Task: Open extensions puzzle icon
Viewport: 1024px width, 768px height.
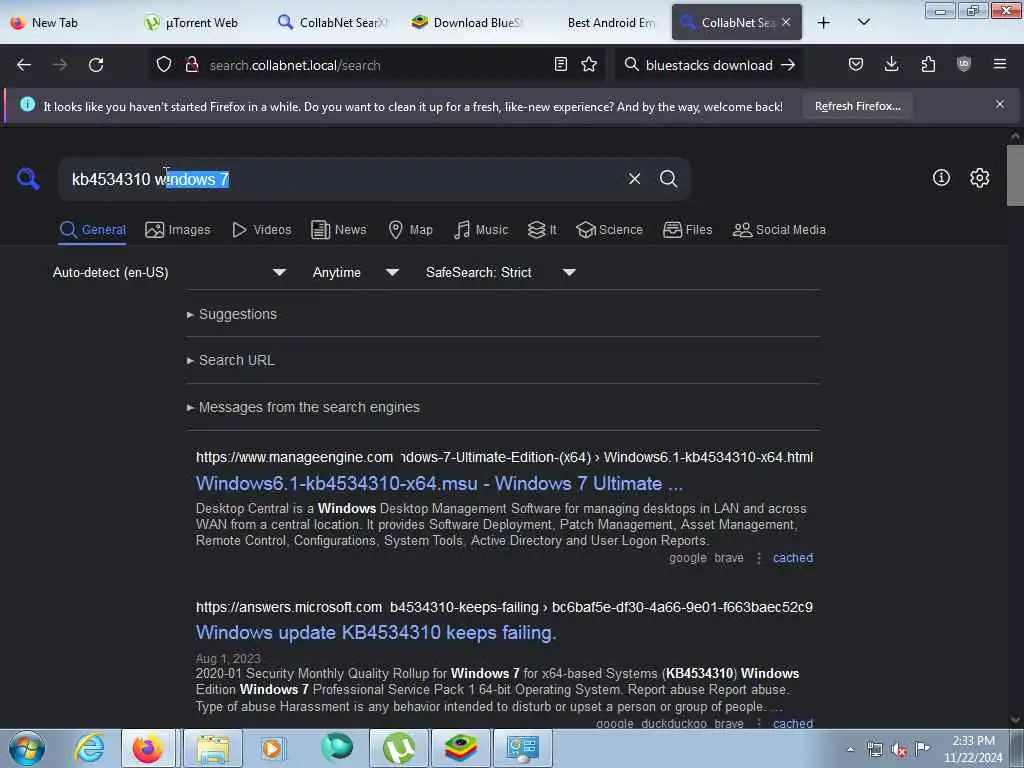Action: coord(928,64)
